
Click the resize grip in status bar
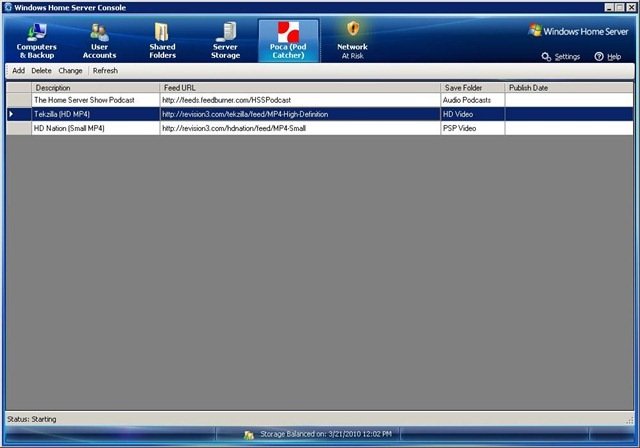[x=630, y=420]
